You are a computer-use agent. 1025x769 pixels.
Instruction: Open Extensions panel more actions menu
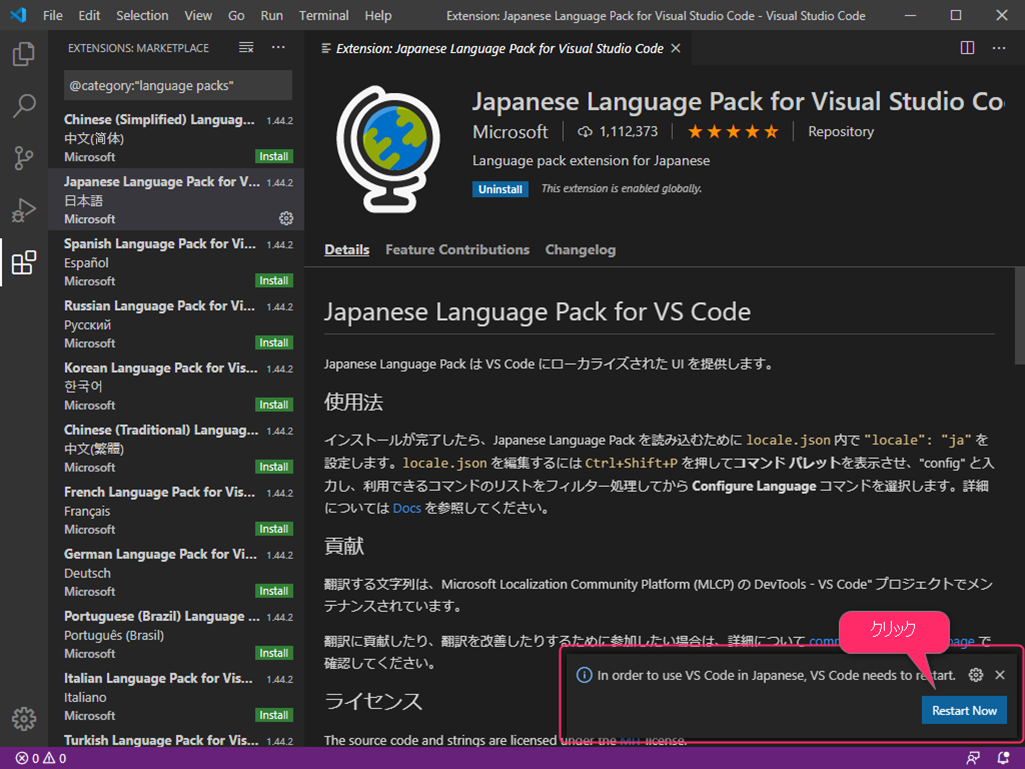pos(278,48)
